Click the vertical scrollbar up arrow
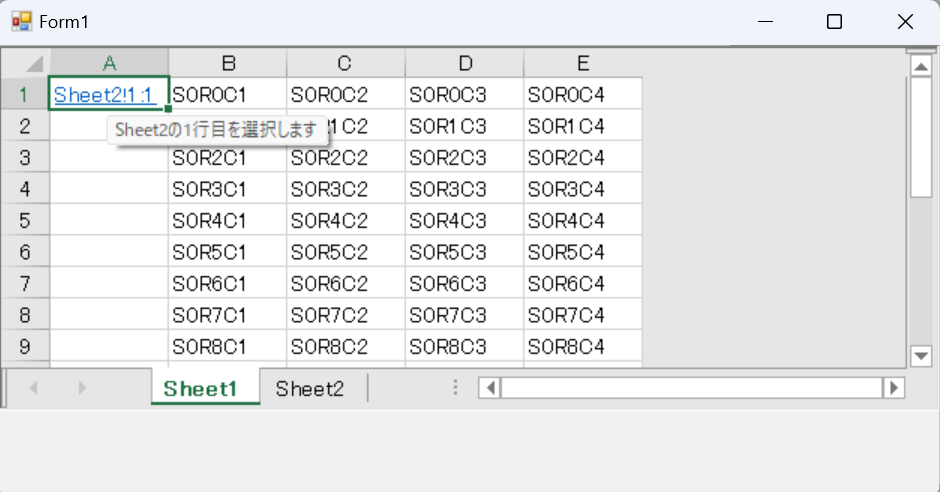 tap(921, 65)
